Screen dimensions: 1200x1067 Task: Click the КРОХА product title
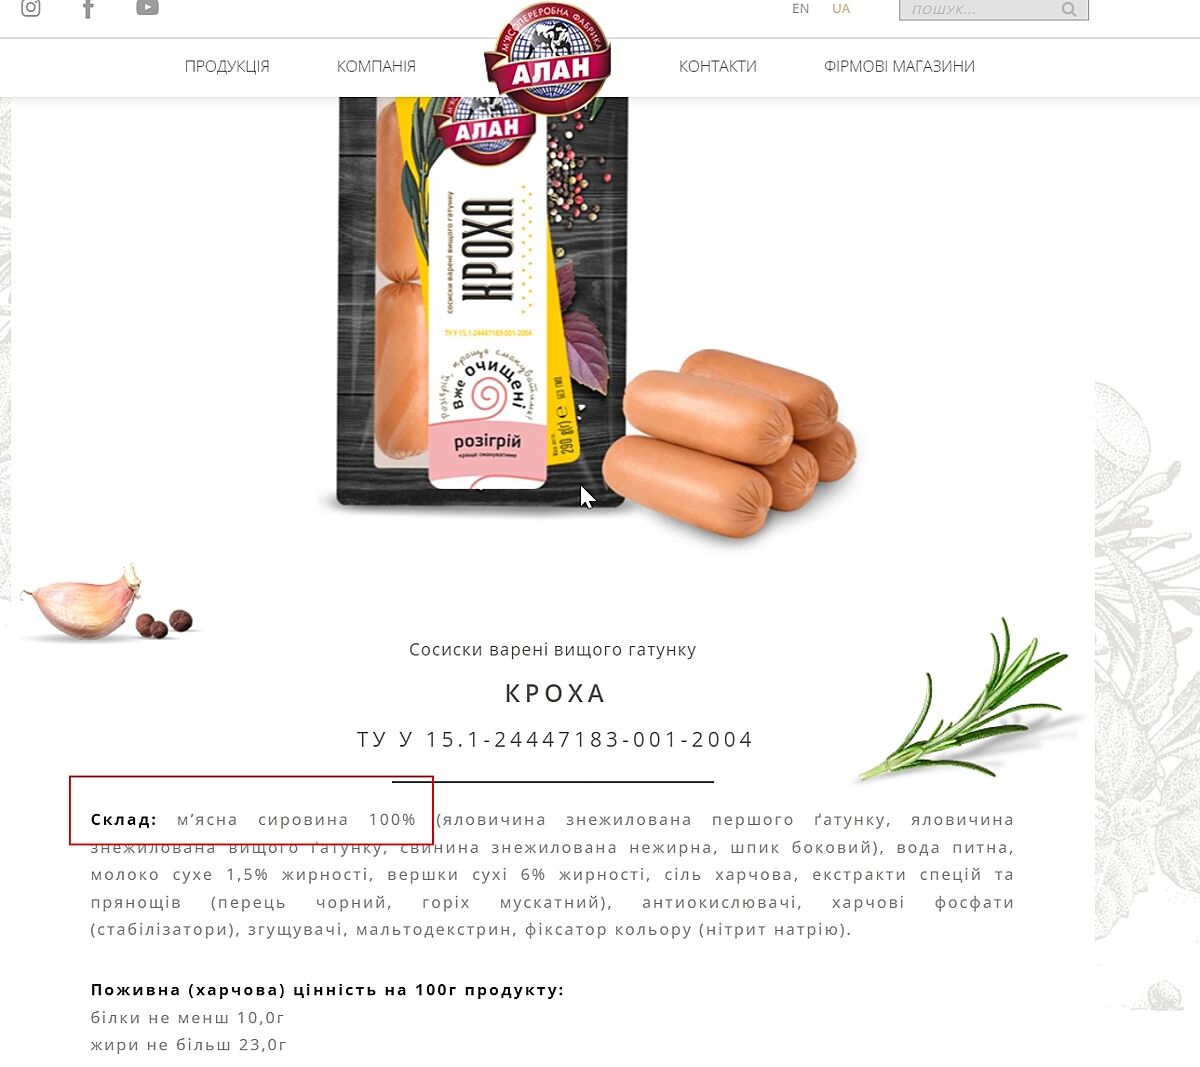coord(555,693)
